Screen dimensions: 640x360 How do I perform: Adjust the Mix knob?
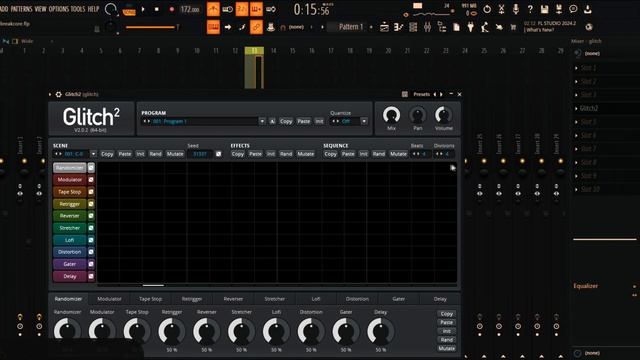391,115
